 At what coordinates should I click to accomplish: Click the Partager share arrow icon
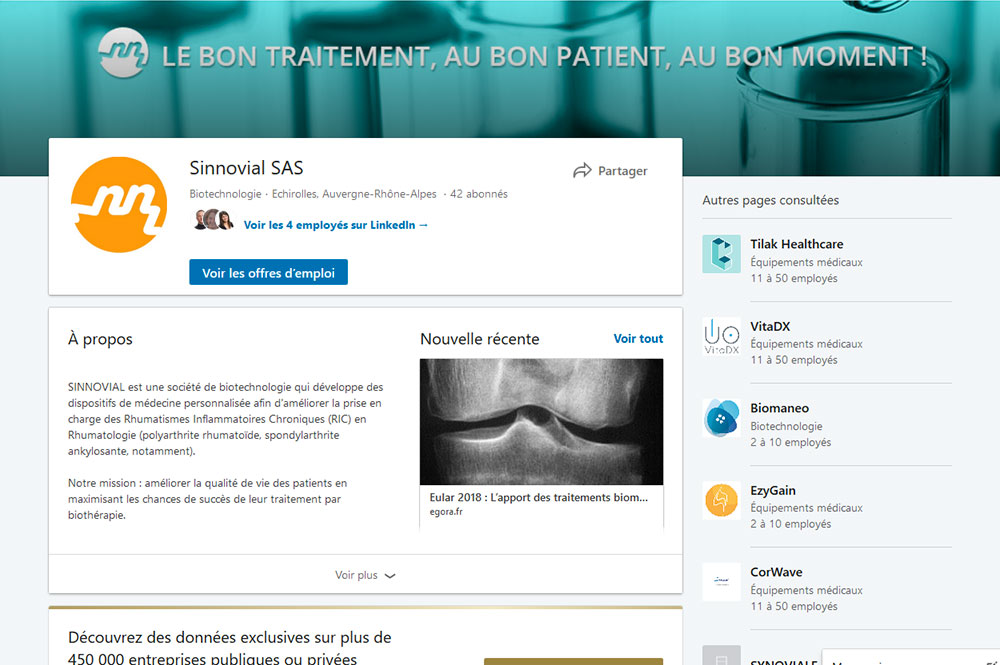click(582, 170)
